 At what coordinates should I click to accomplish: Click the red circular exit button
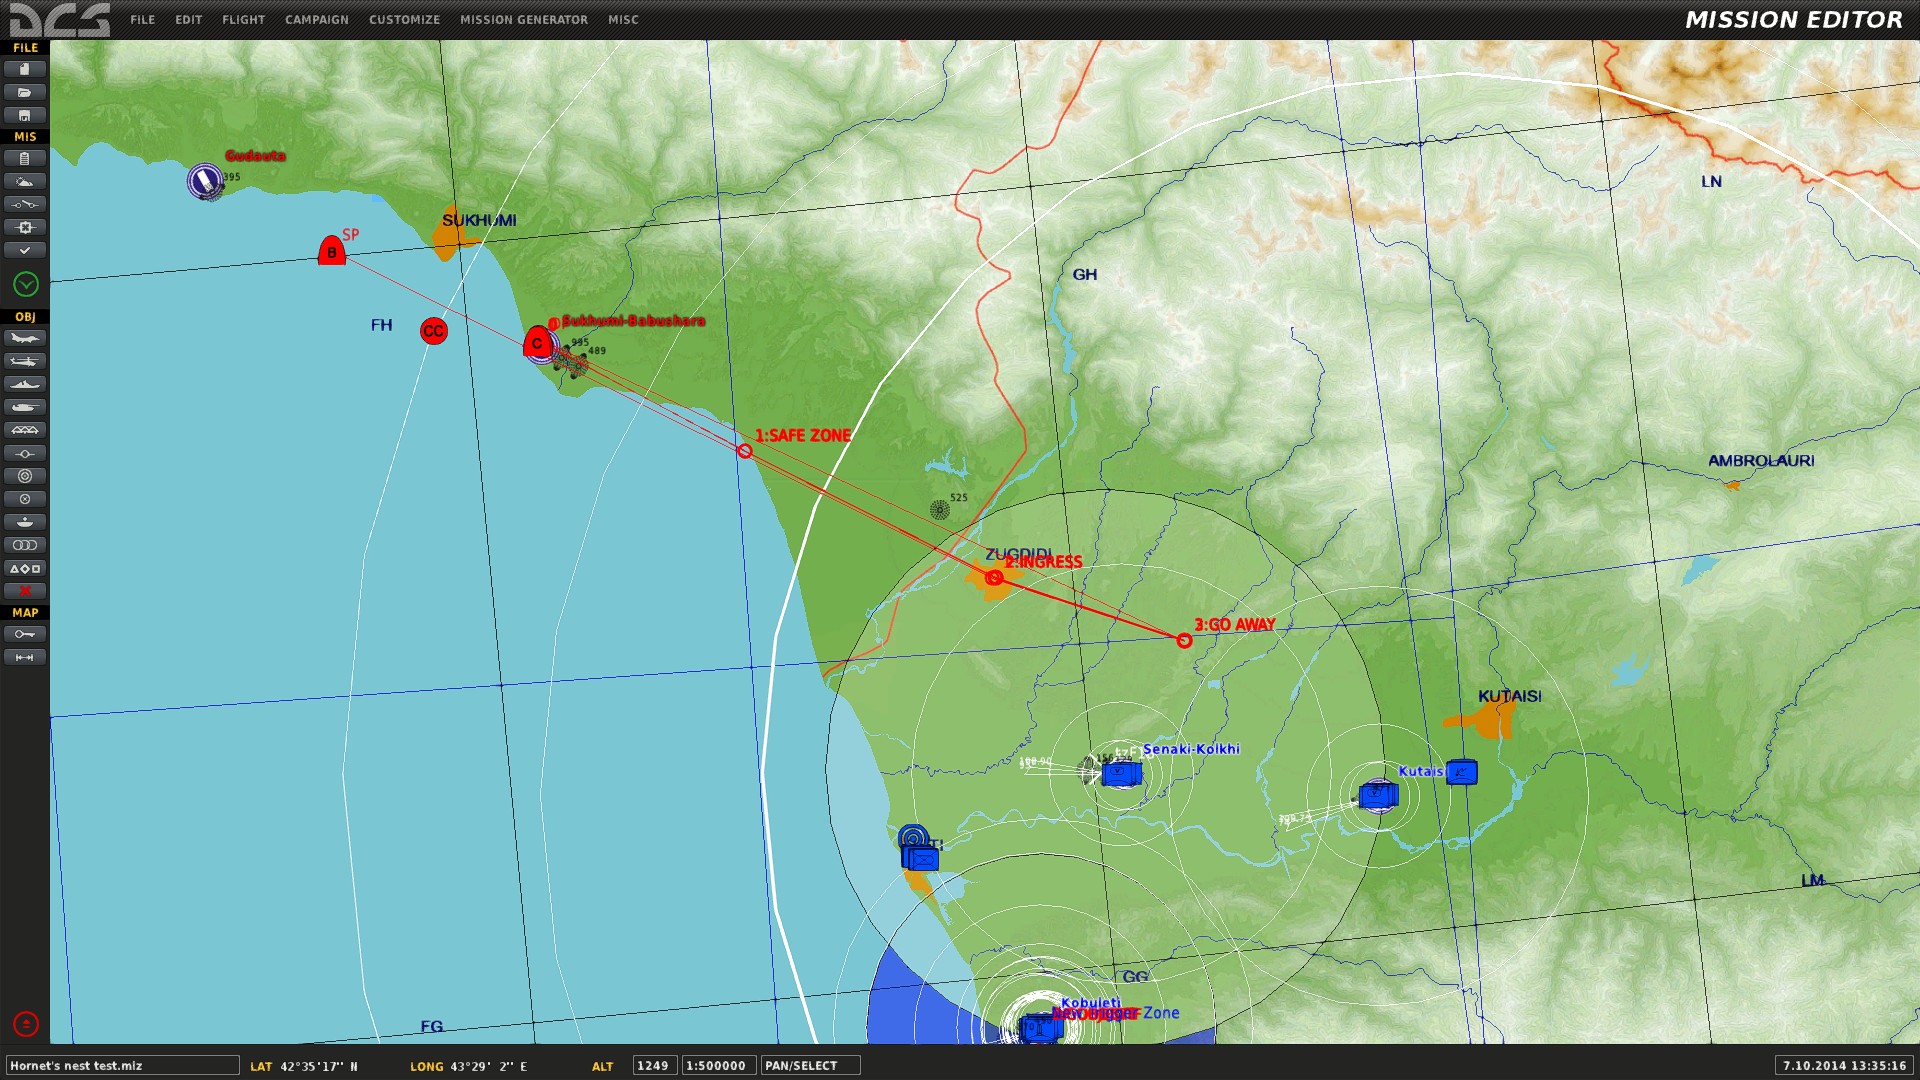point(26,1024)
